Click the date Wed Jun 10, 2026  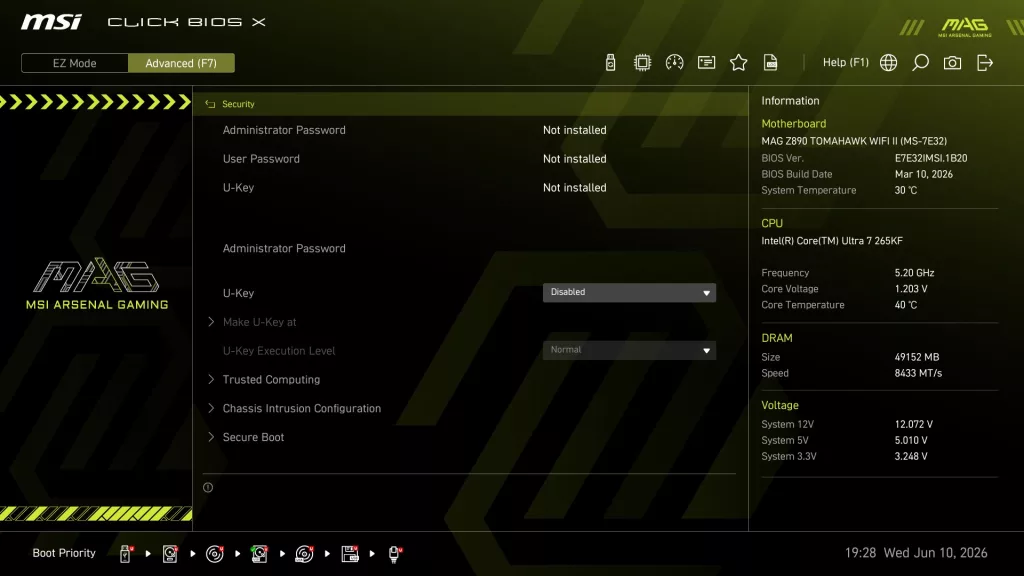coord(935,553)
